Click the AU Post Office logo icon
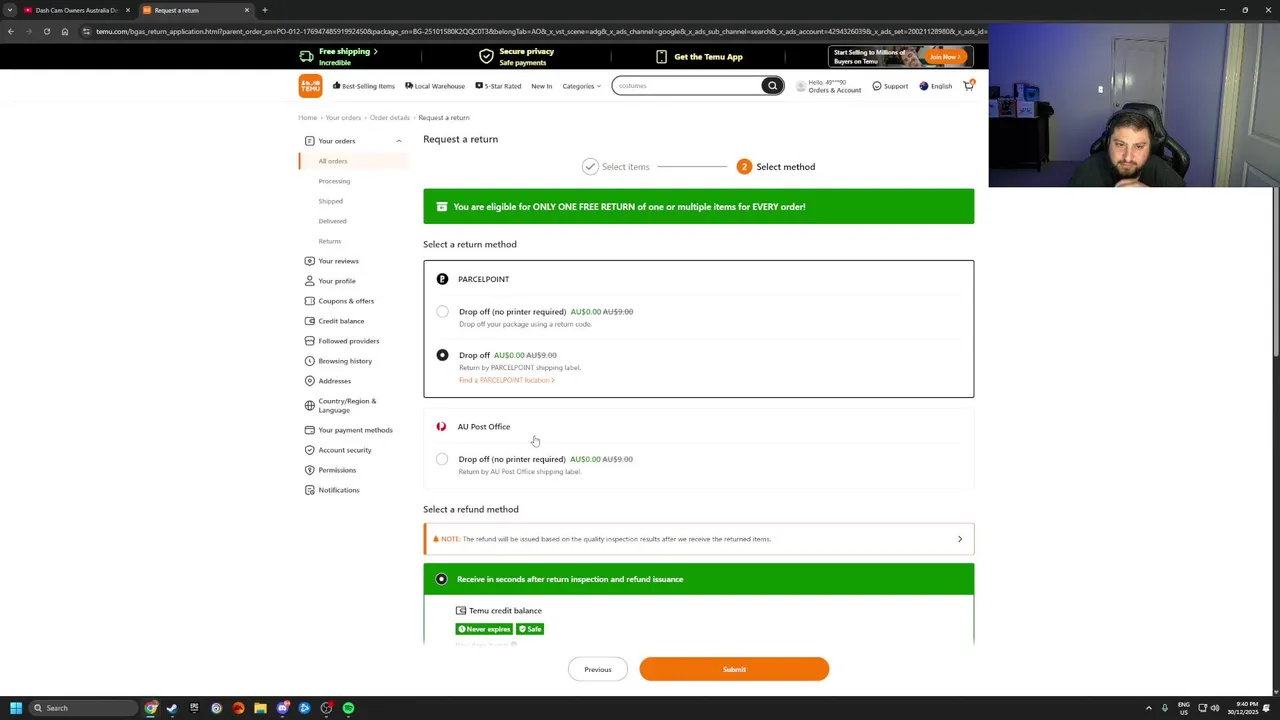 pos(441,427)
